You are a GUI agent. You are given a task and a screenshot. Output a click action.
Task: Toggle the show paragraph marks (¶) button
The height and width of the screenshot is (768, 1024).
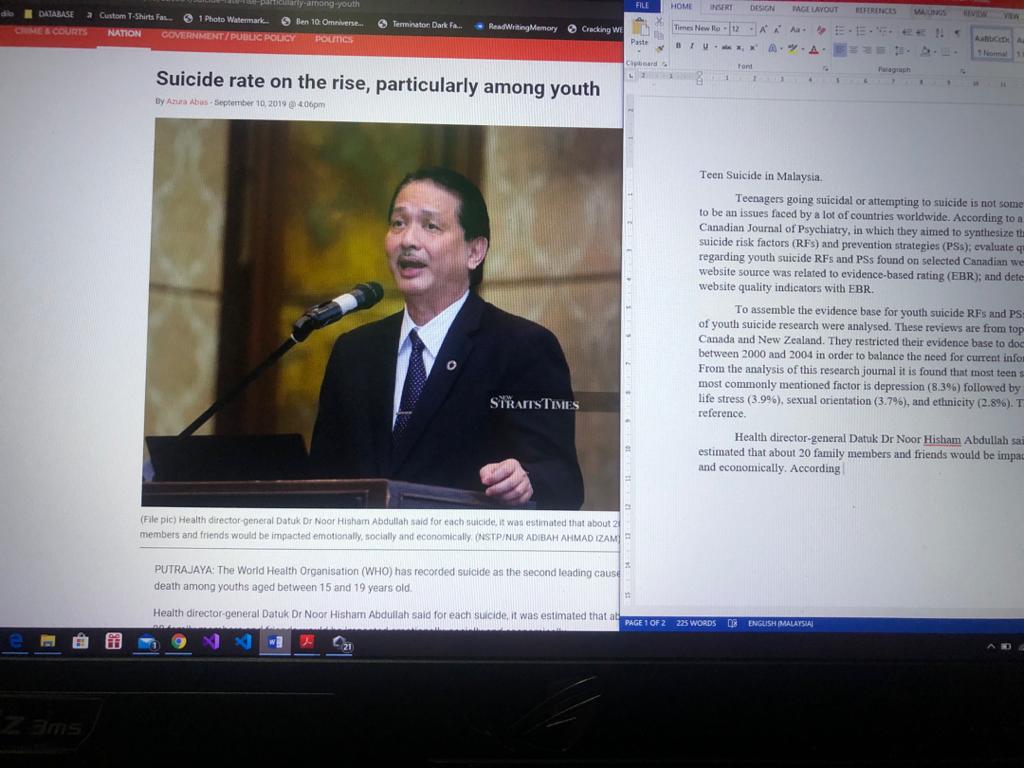coord(956,32)
